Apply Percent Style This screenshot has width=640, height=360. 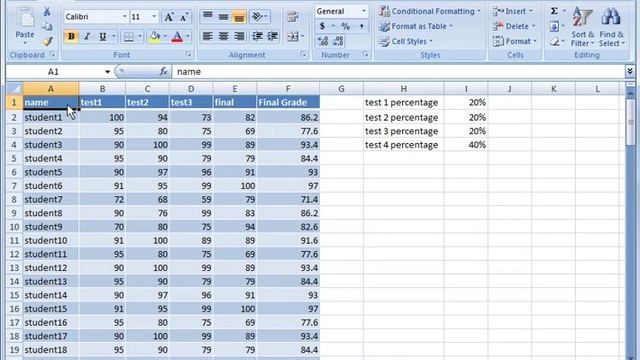pyautogui.click(x=346, y=27)
